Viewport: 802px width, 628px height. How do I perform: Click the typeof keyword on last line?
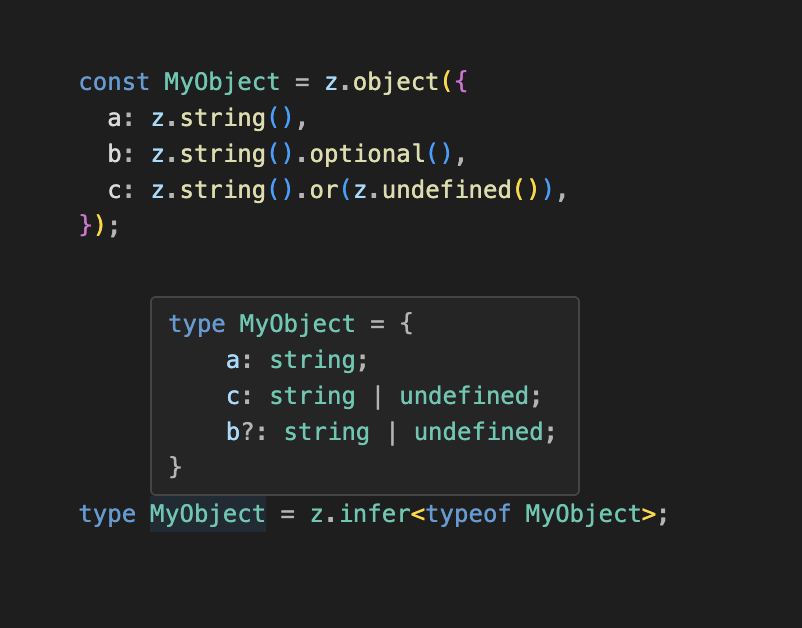[469, 514]
